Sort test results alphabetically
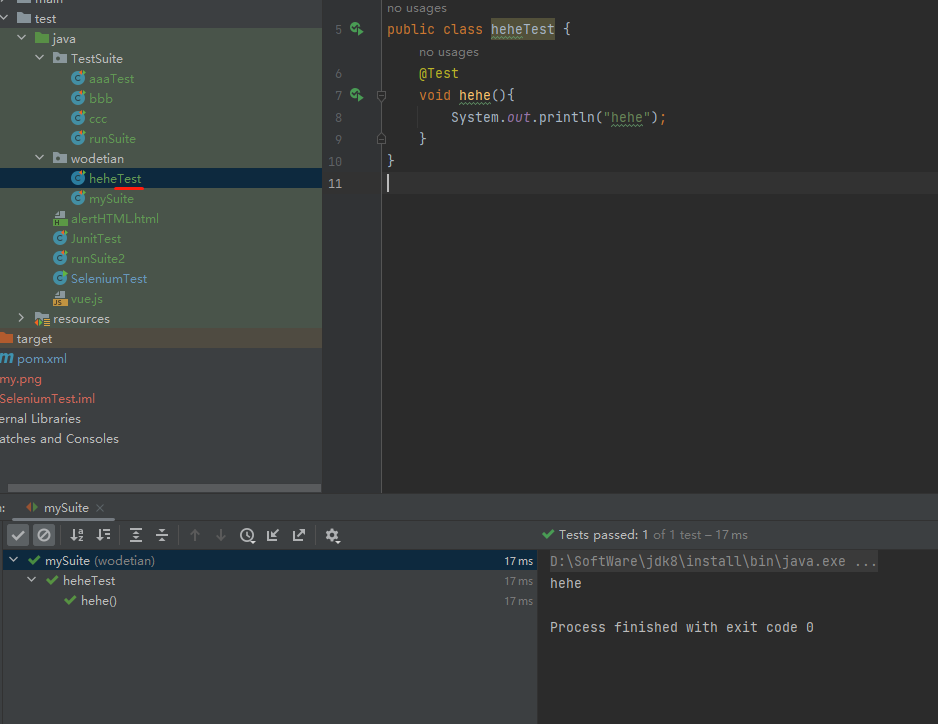Image resolution: width=938 pixels, height=724 pixels. tap(75, 535)
